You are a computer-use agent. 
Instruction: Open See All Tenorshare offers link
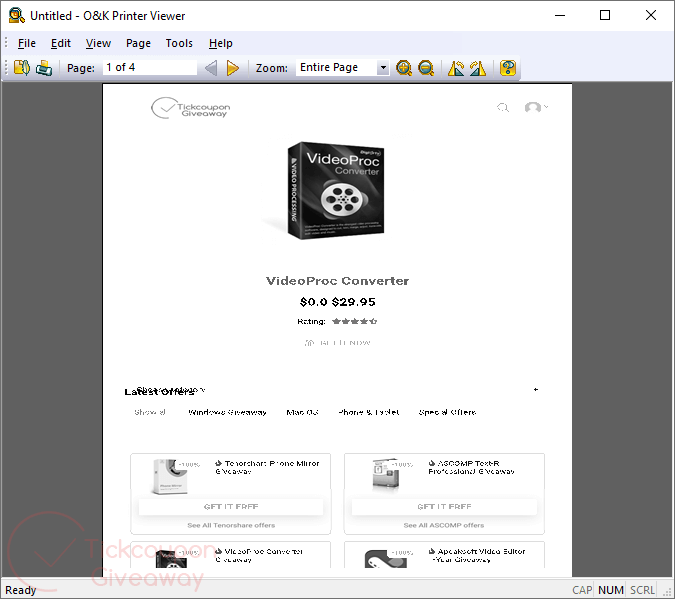pos(231,525)
